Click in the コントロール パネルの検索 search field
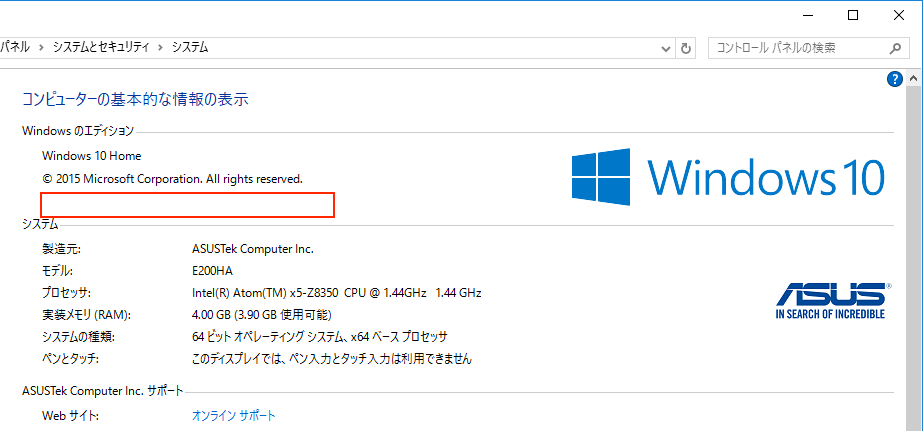This screenshot has width=923, height=431. tap(795, 48)
